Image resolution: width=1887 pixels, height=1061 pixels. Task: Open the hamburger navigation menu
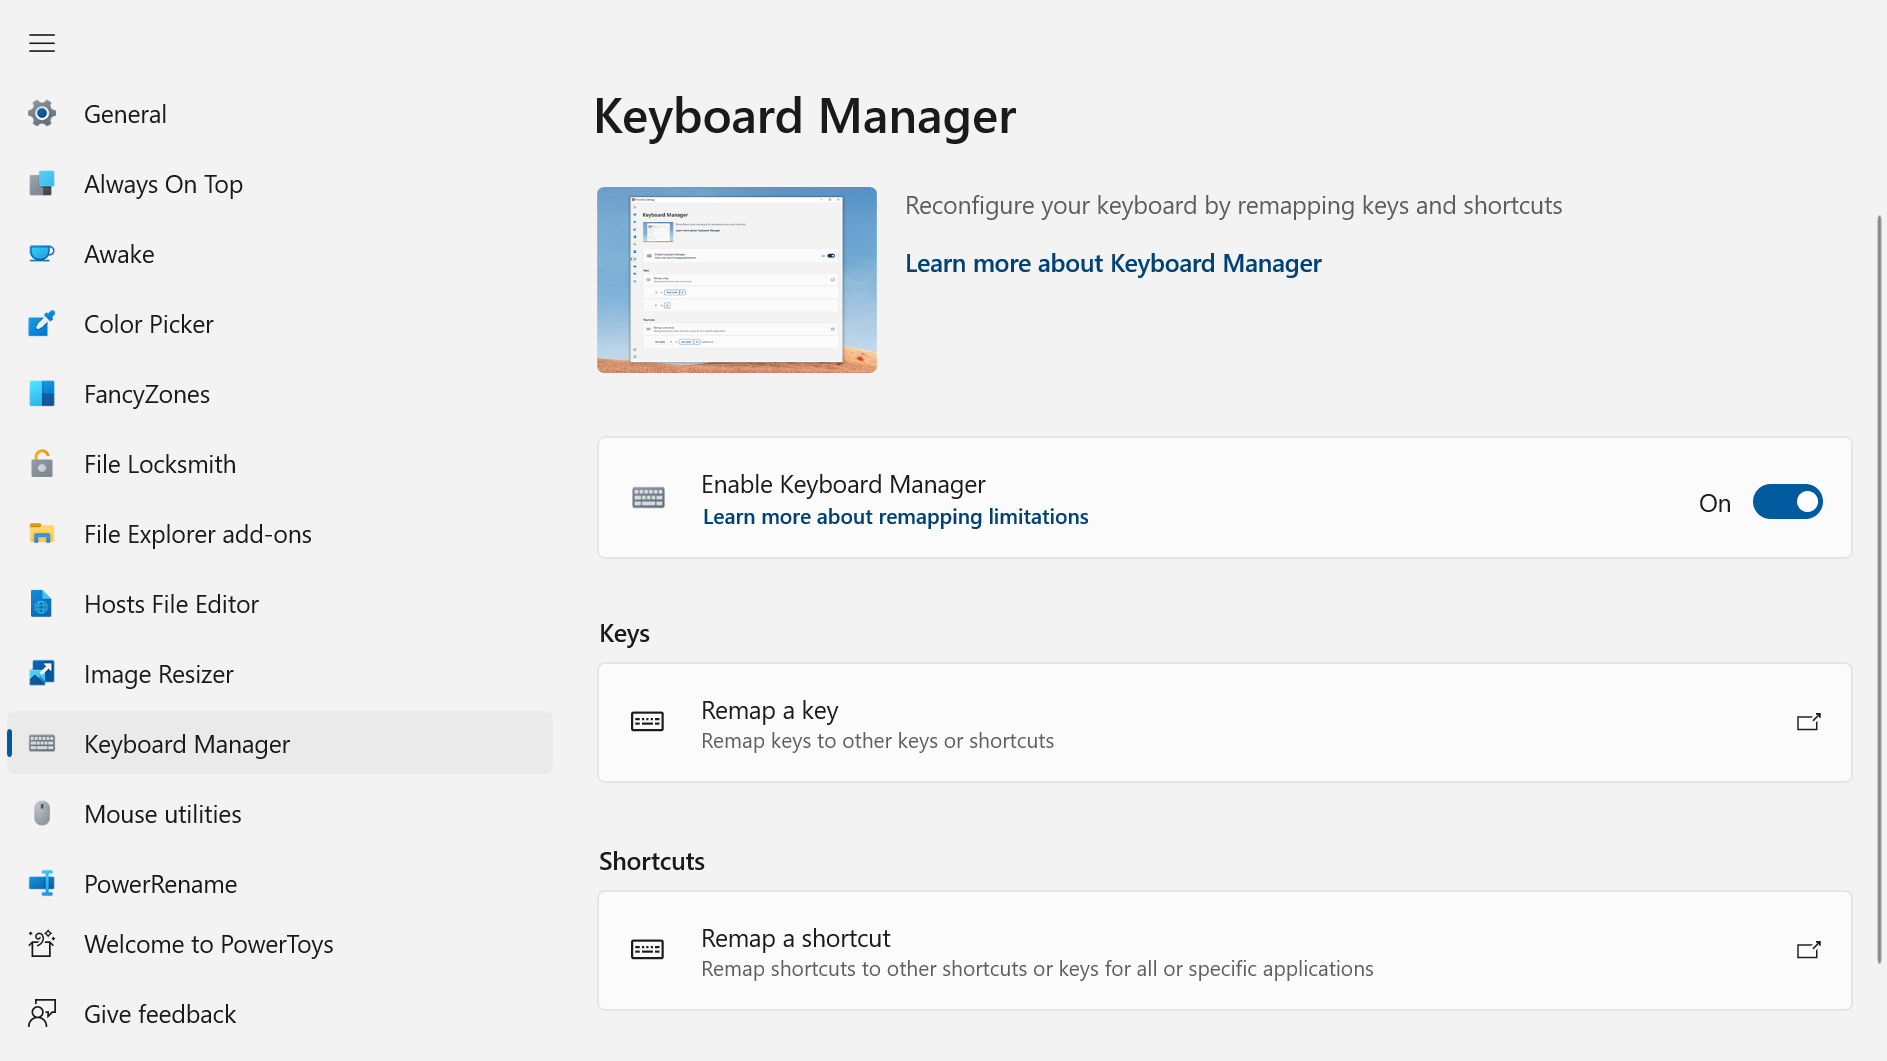click(41, 43)
